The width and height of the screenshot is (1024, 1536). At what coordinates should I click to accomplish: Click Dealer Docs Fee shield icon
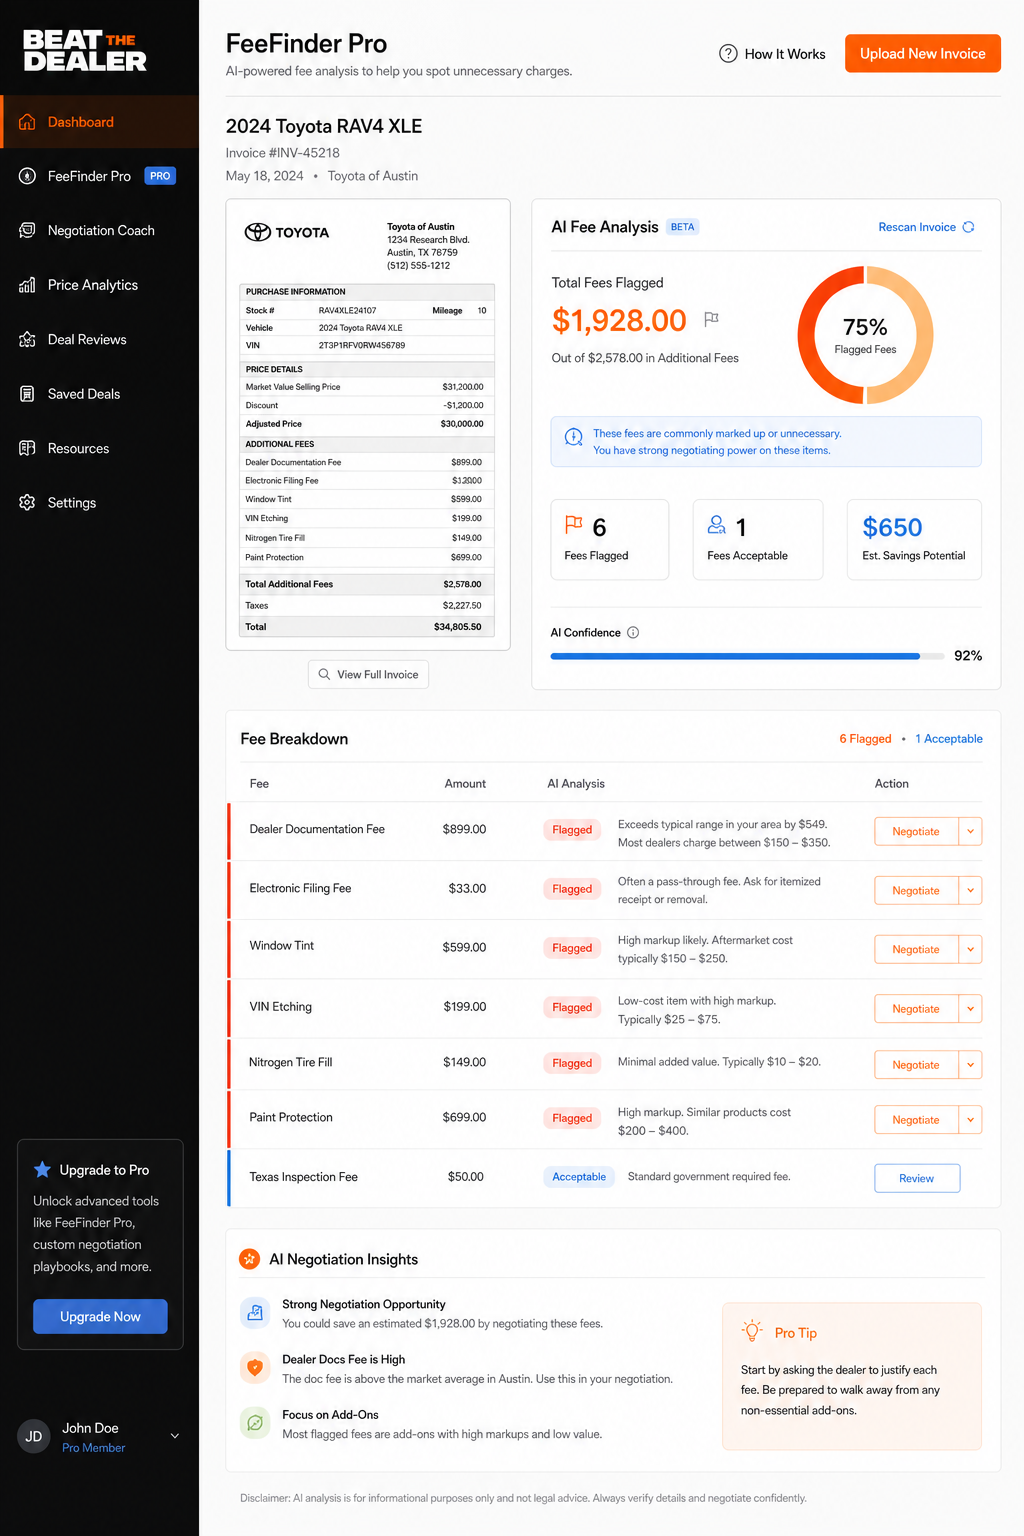coord(255,1367)
